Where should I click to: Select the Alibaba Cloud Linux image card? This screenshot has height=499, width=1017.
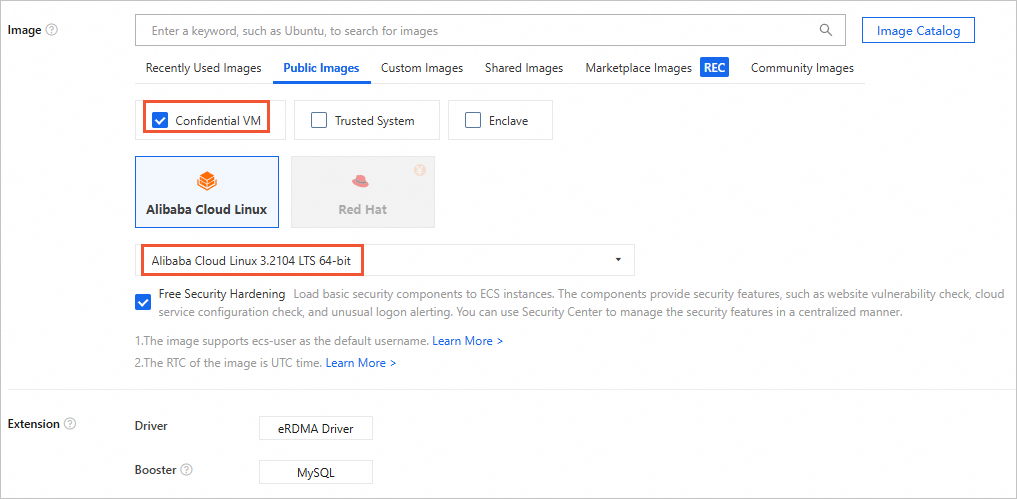[x=207, y=192]
